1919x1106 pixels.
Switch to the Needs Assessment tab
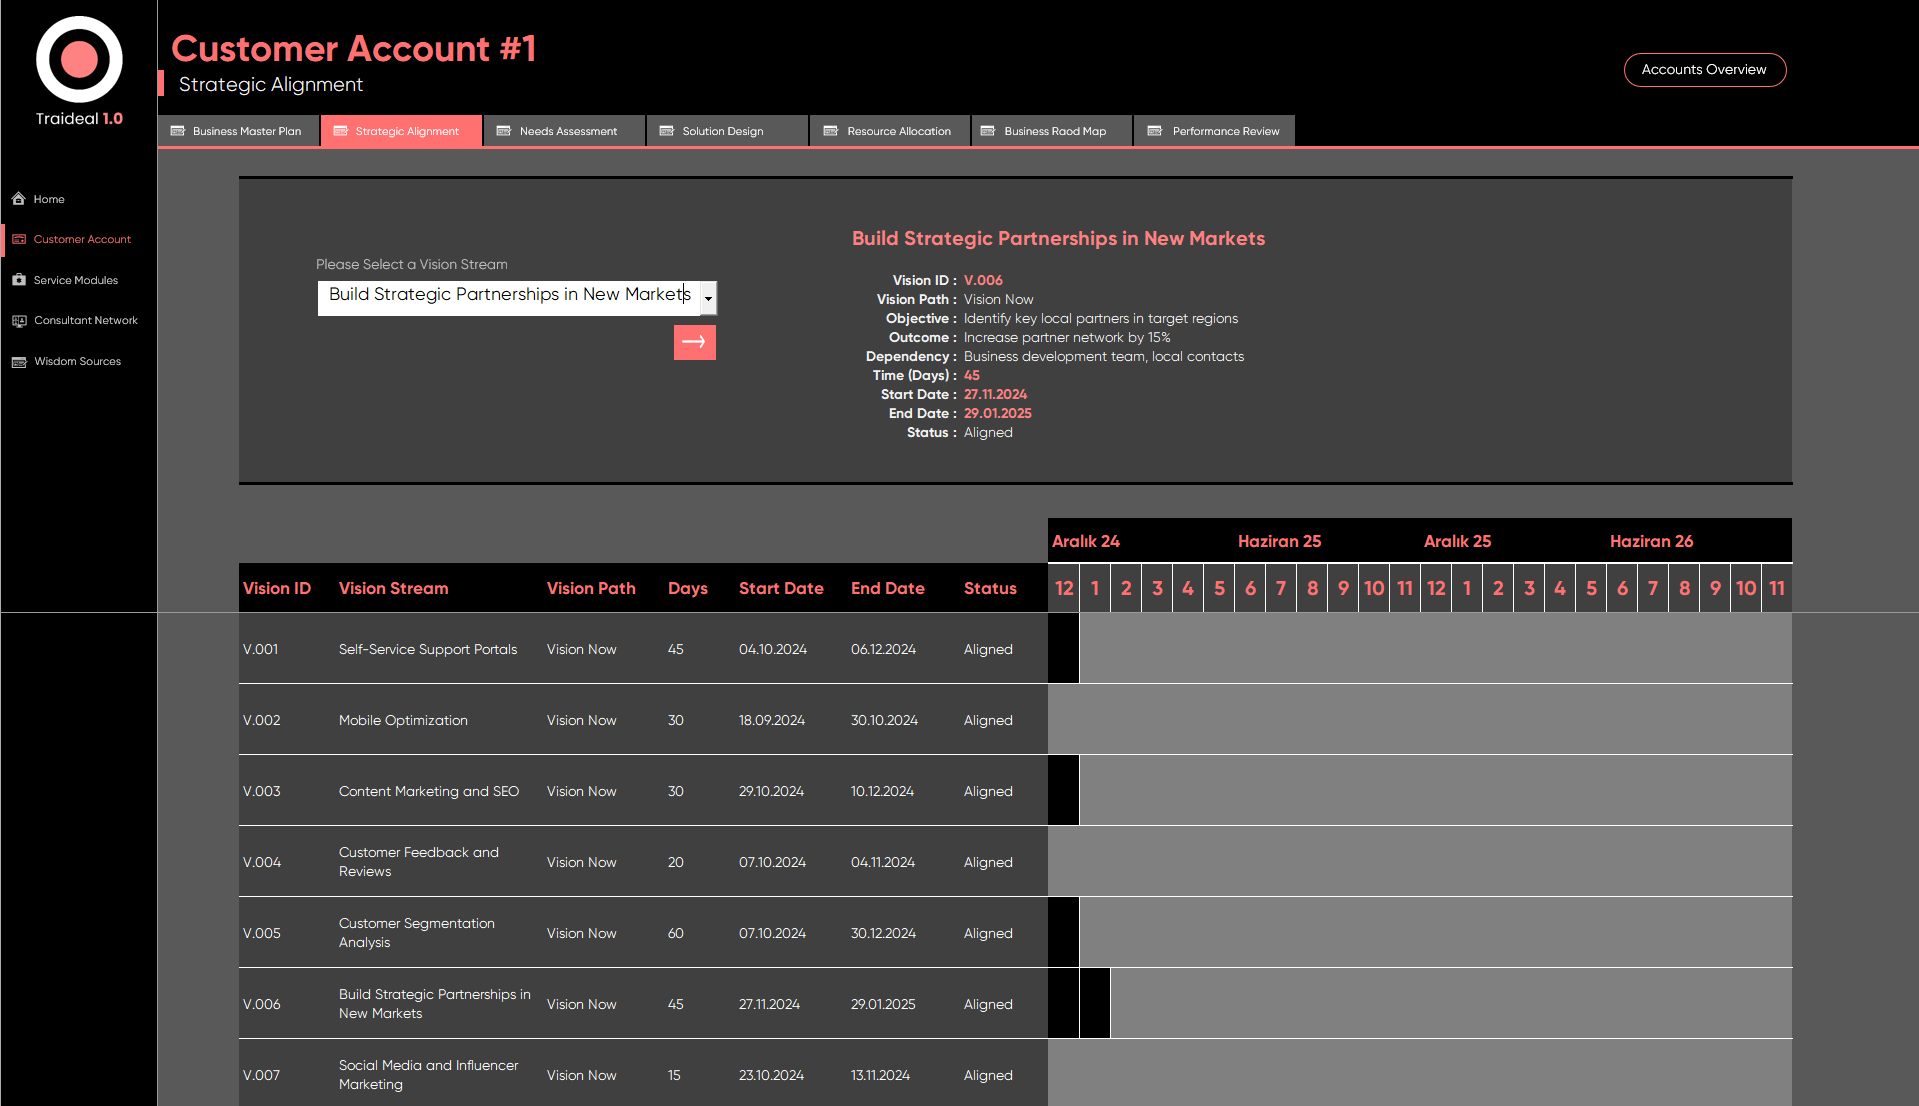[x=564, y=131]
